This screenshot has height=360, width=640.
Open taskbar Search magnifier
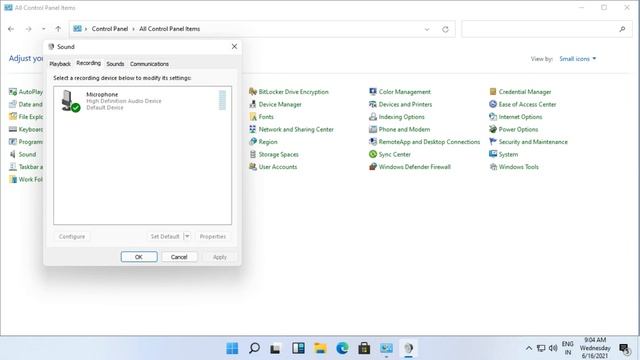[254, 348]
